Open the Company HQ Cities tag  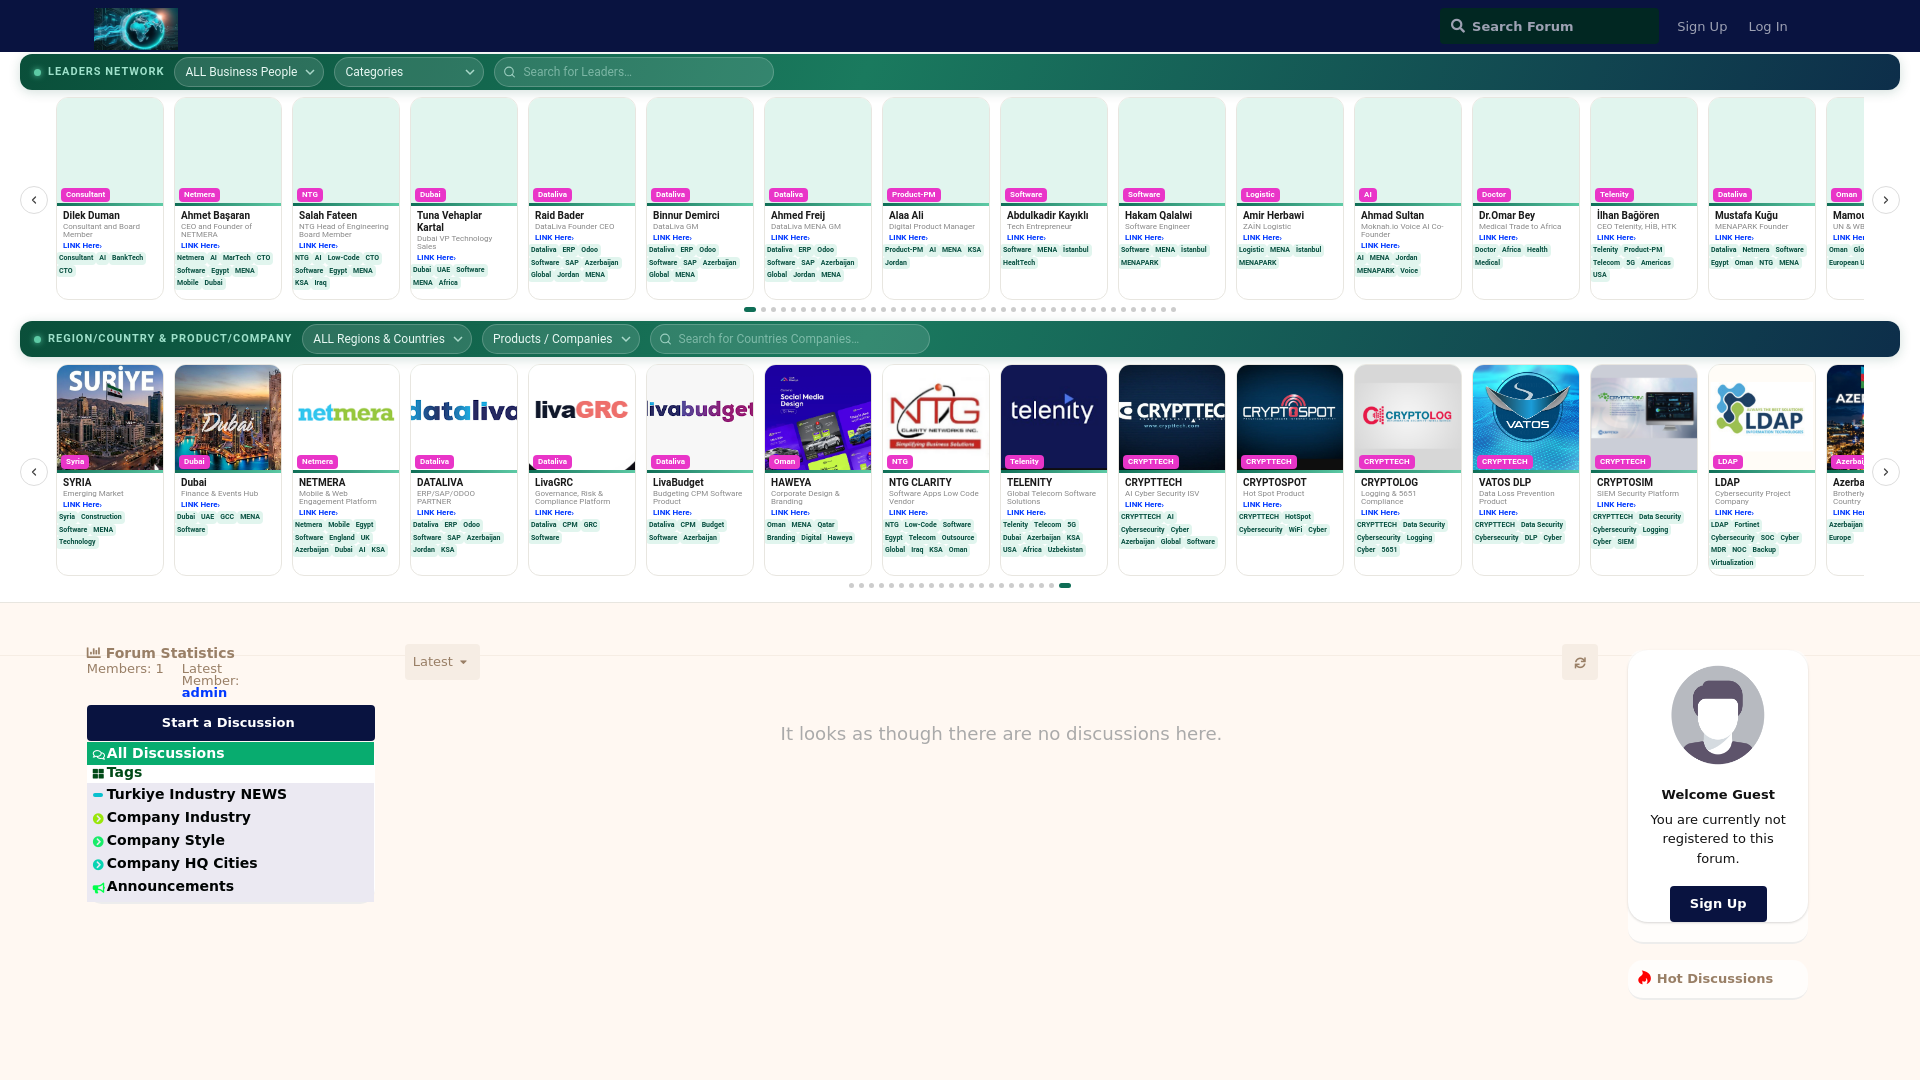[x=230, y=863]
